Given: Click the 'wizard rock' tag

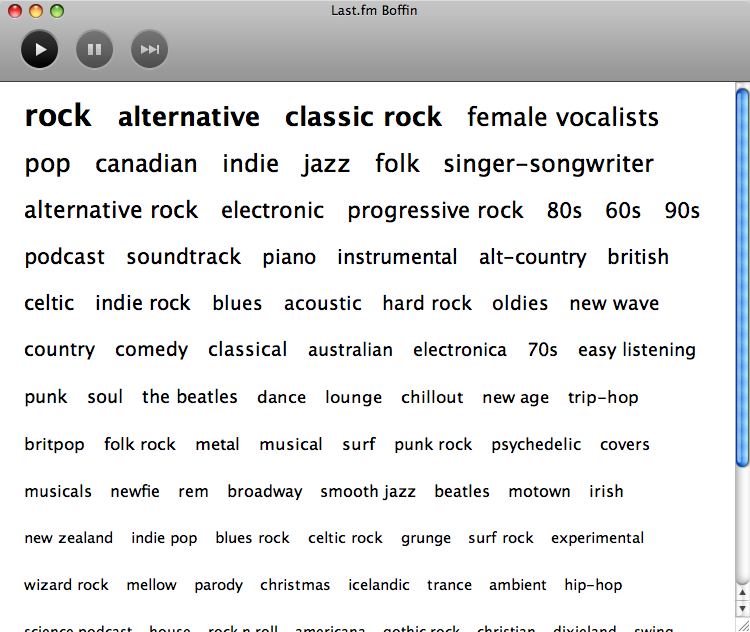Looking at the screenshot, I should [x=66, y=585].
